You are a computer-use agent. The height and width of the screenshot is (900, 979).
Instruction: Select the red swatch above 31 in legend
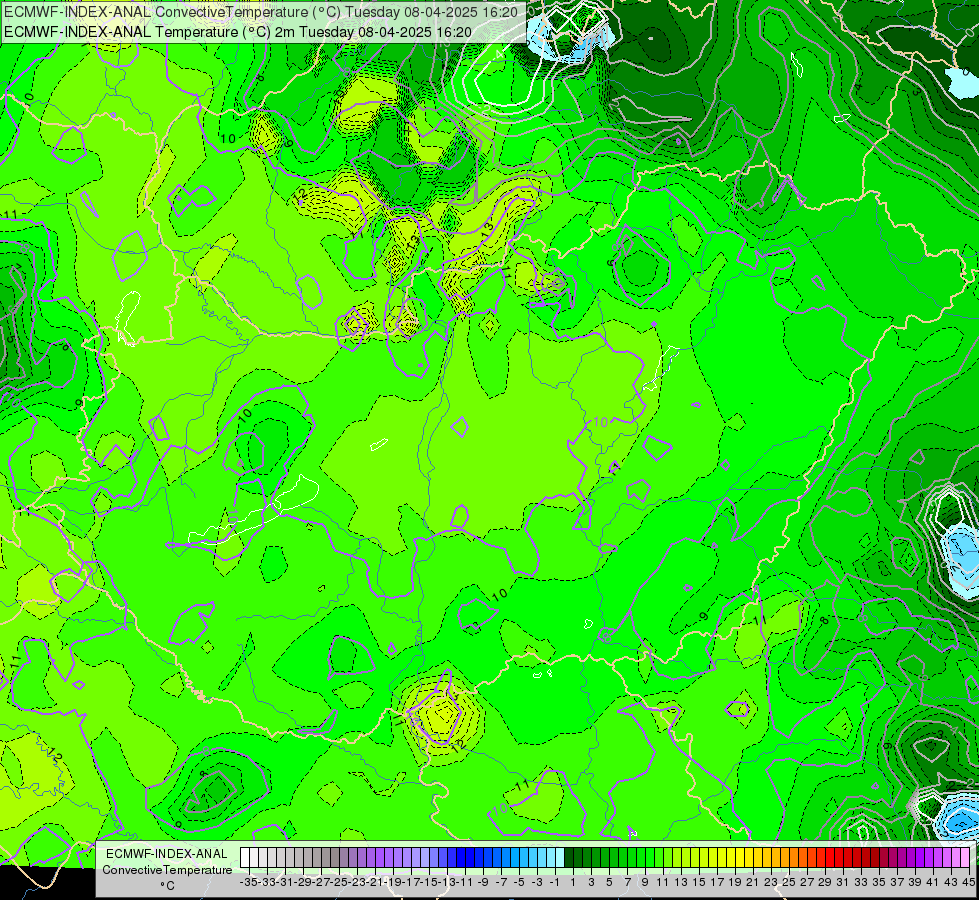[x=840, y=858]
